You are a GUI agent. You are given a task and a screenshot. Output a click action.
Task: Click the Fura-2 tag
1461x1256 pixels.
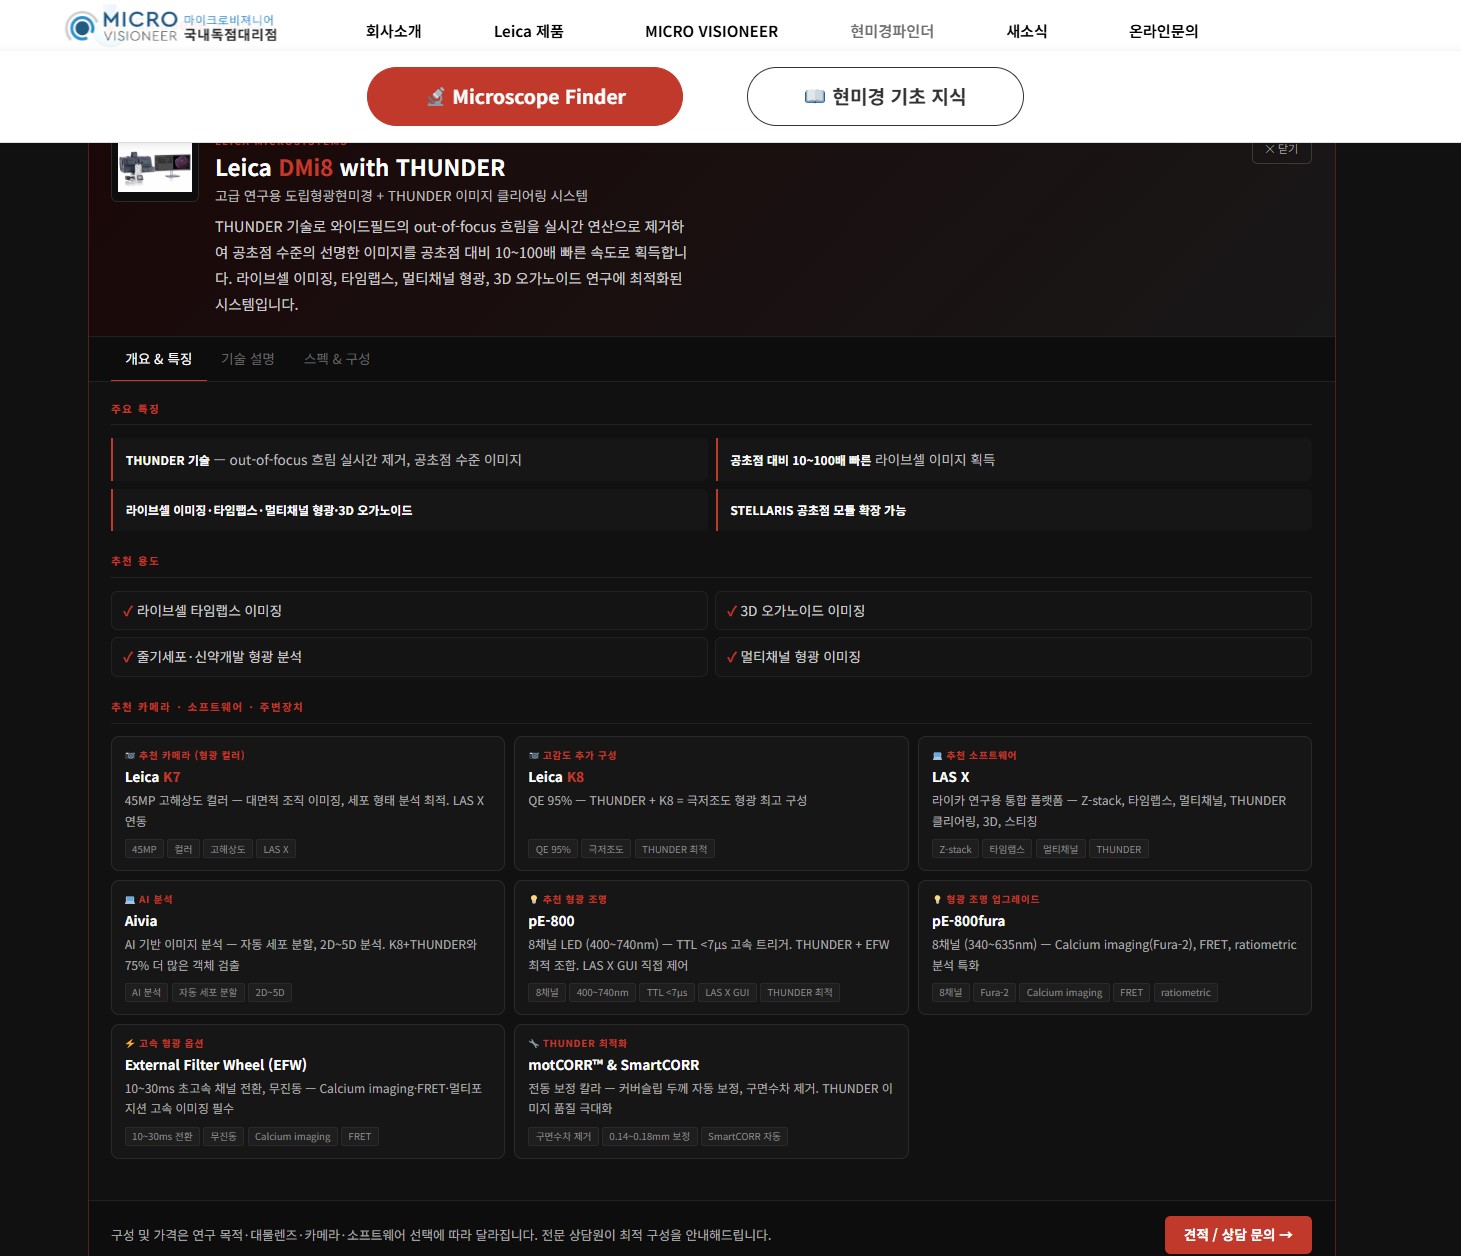click(995, 993)
